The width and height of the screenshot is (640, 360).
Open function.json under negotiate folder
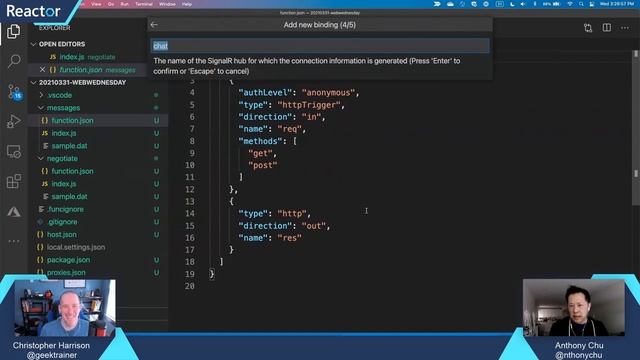click(72, 171)
